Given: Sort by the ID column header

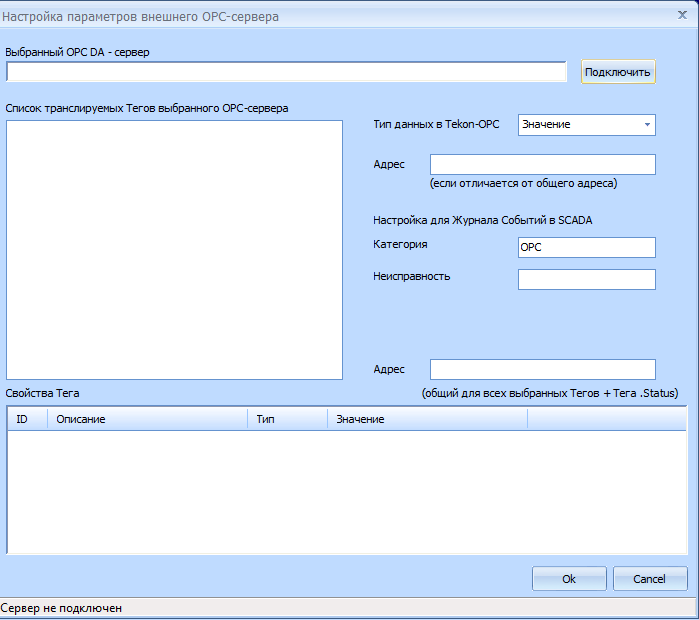Looking at the screenshot, I should pos(27,419).
